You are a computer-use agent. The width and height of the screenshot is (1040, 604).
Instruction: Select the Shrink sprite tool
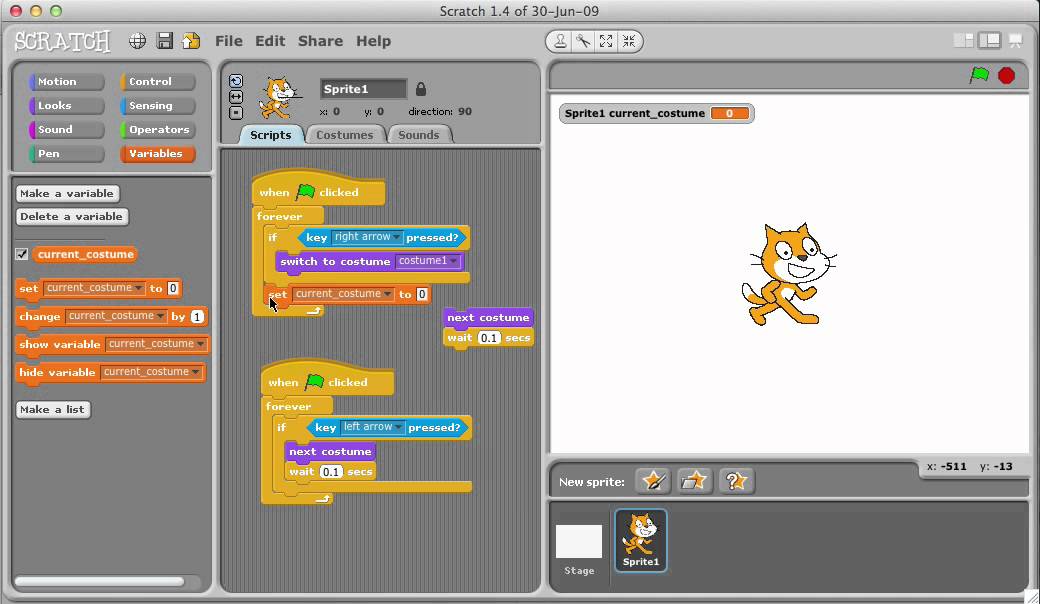629,41
